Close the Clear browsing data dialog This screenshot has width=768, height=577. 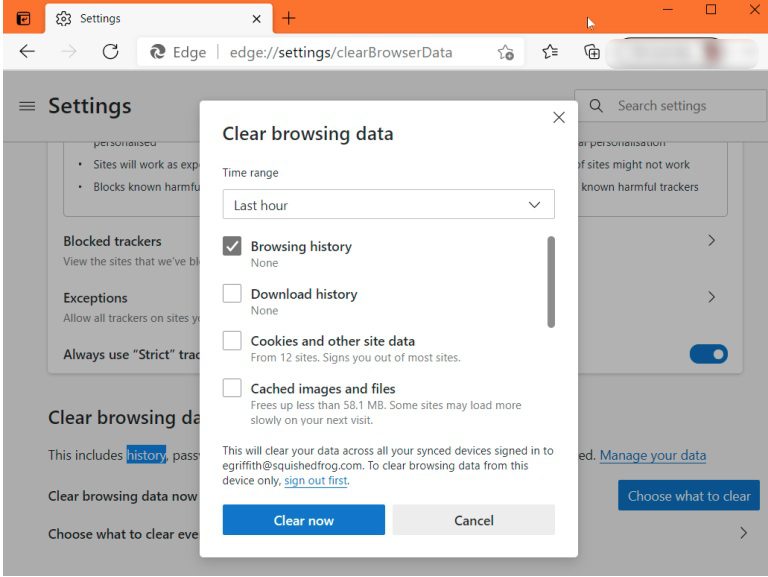pyautogui.click(x=559, y=118)
